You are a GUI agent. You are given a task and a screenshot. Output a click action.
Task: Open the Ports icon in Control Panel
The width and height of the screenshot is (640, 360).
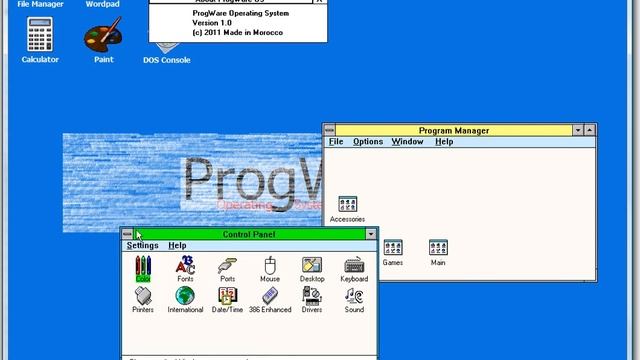click(x=227, y=269)
